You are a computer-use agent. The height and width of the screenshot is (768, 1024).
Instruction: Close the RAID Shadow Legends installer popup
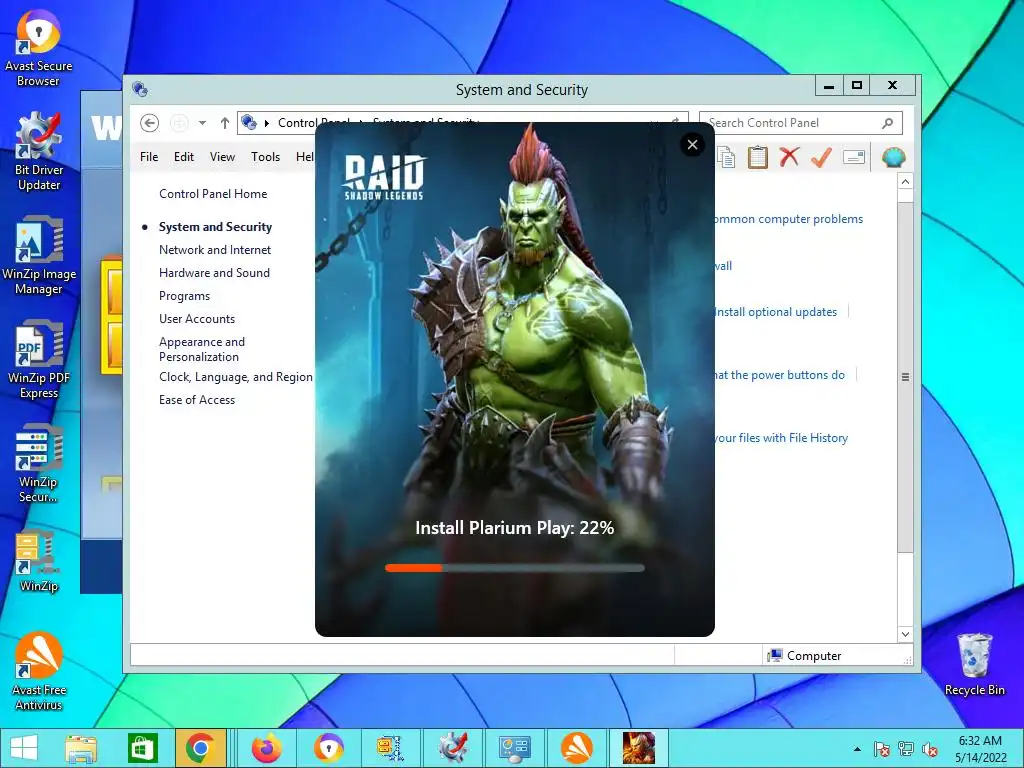692,144
